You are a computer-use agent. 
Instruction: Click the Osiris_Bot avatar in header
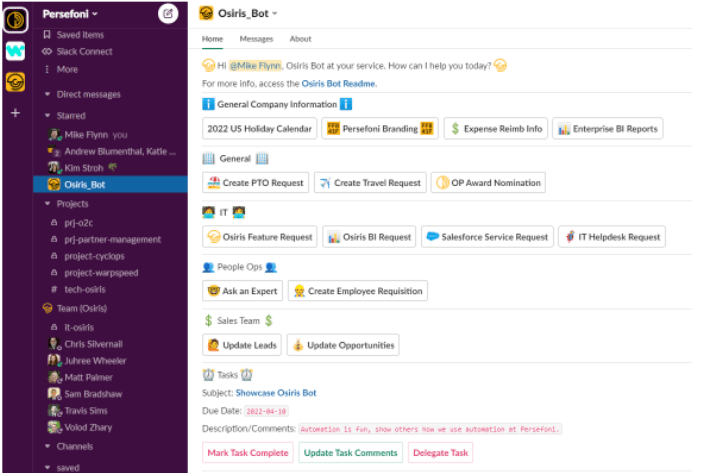206,13
